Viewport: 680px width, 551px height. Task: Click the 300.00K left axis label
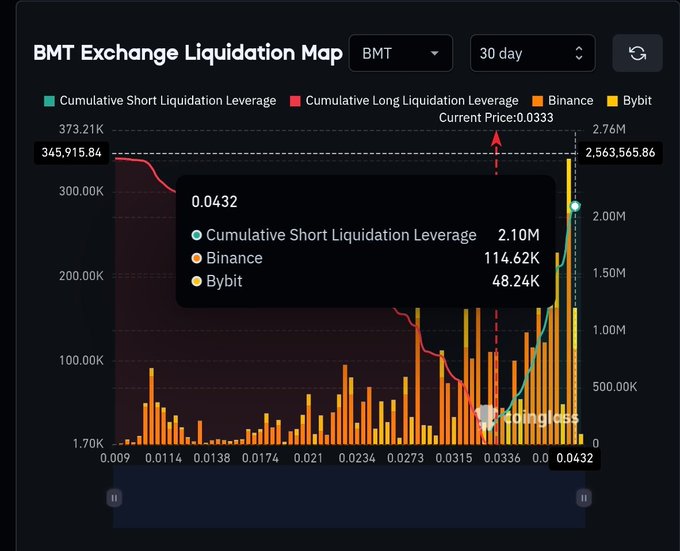pos(82,191)
